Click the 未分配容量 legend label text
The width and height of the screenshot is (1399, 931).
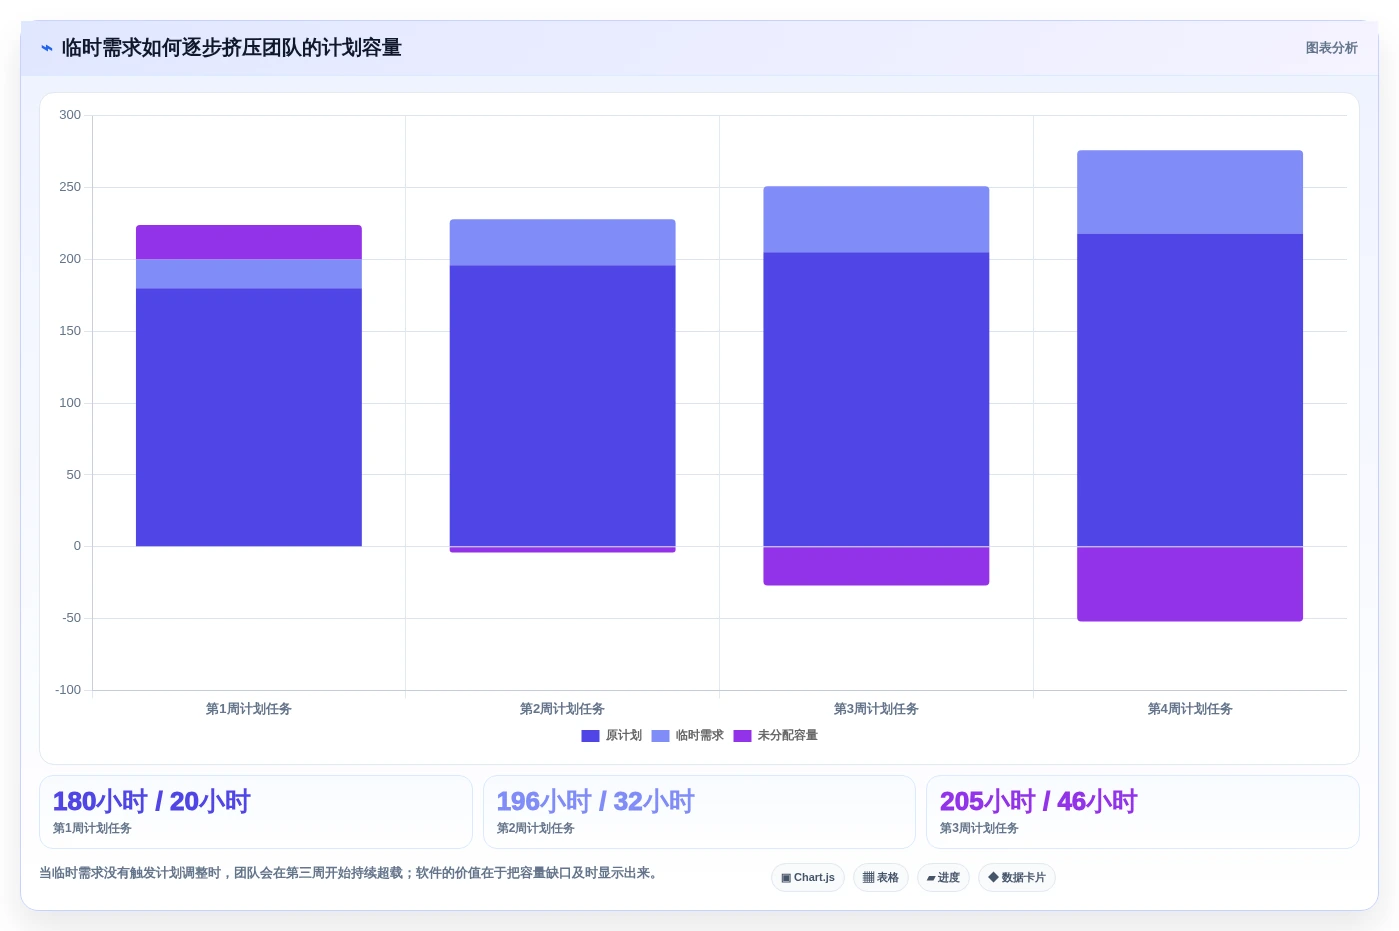(788, 736)
